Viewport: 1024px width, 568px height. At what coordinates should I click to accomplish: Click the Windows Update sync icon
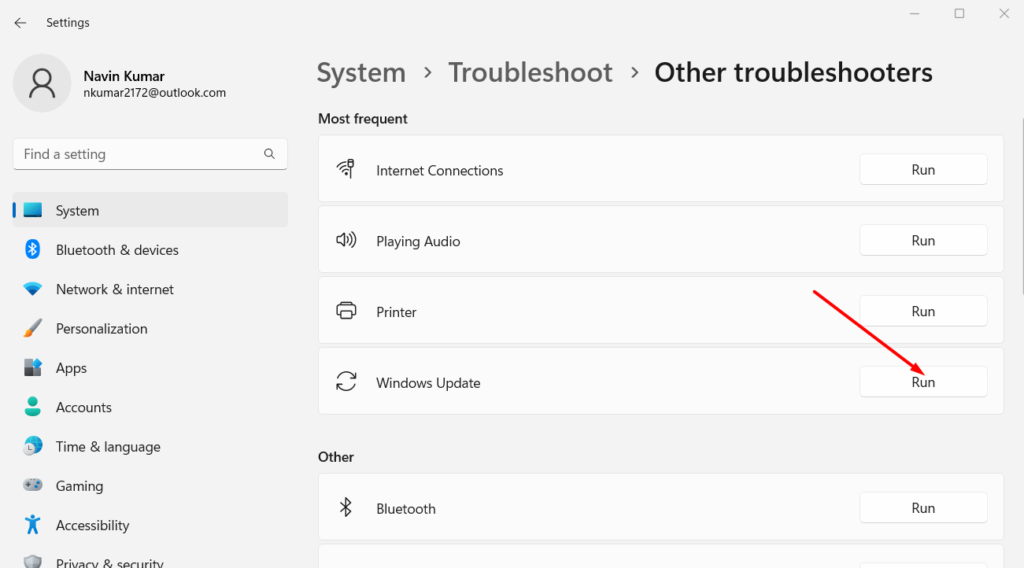(x=346, y=382)
